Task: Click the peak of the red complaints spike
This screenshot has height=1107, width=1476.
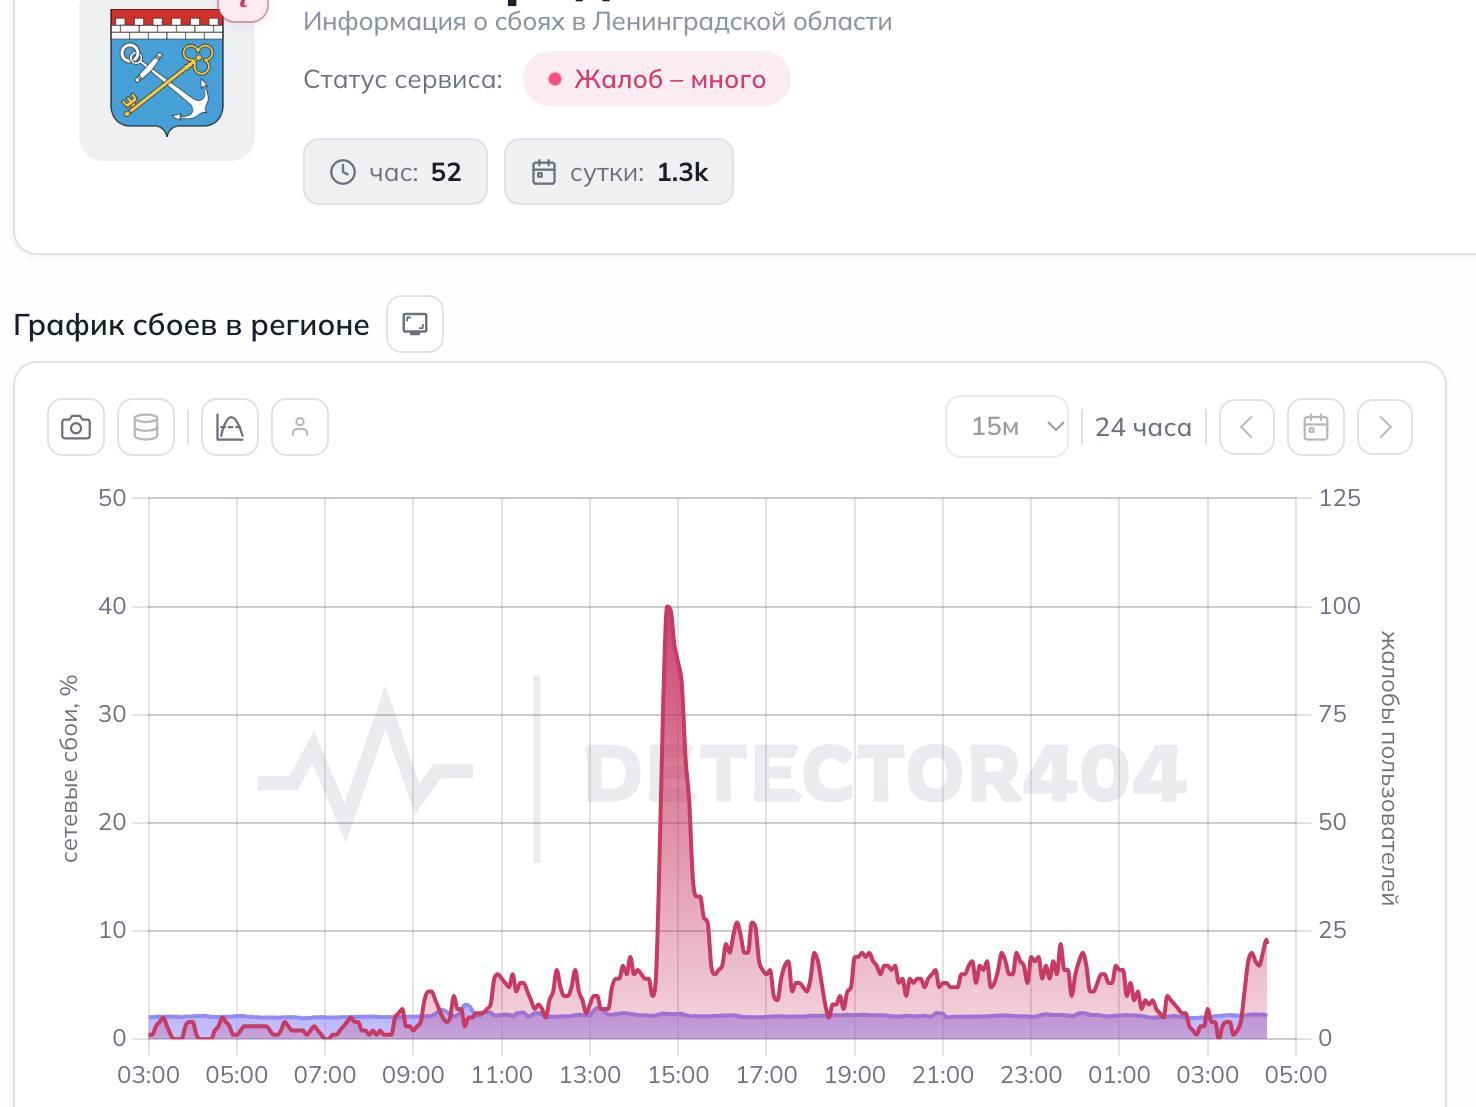Action: pyautogui.click(x=668, y=607)
